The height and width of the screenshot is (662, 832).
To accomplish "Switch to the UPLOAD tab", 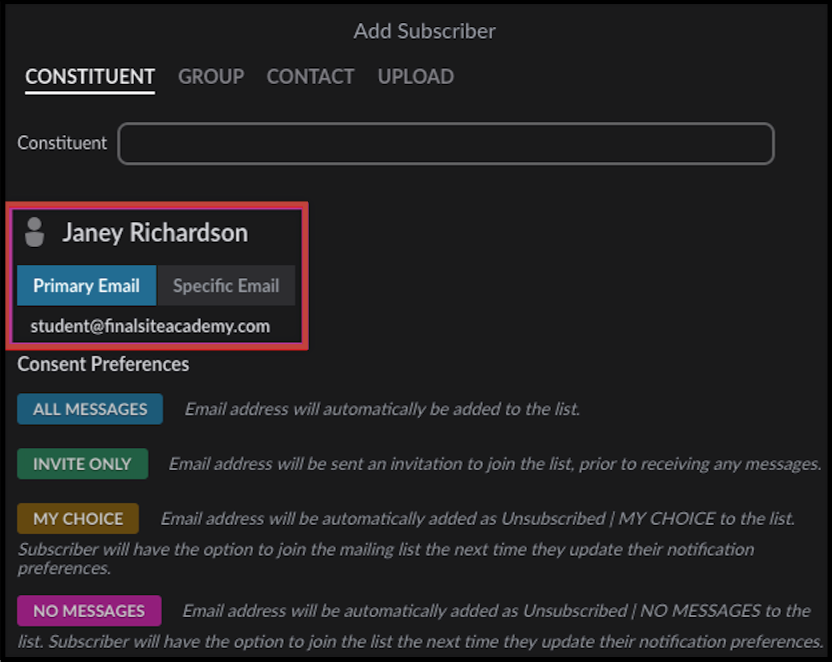I will tap(415, 77).
